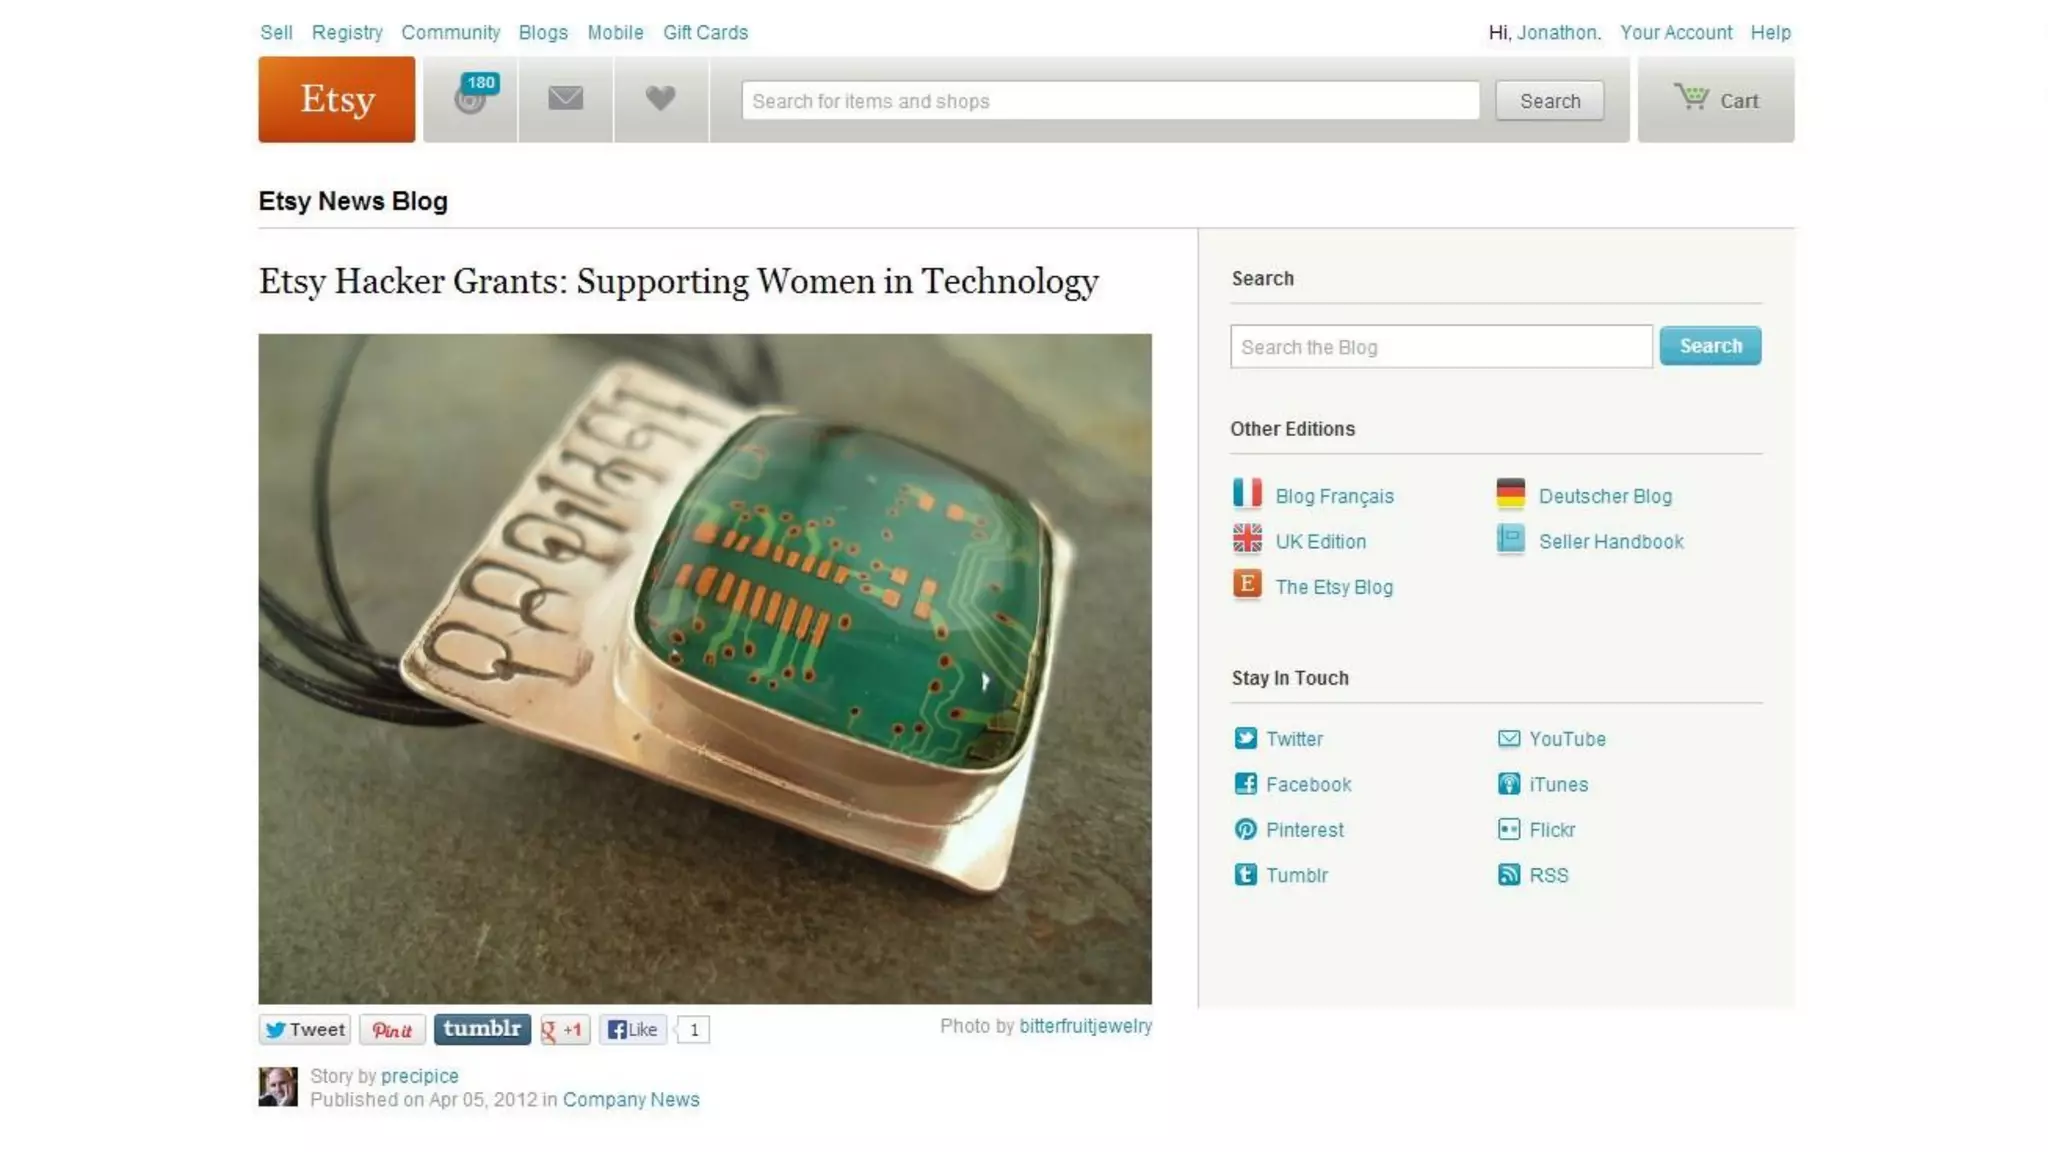Open the shopping Cart
This screenshot has width=2048, height=1152.
1715,99
